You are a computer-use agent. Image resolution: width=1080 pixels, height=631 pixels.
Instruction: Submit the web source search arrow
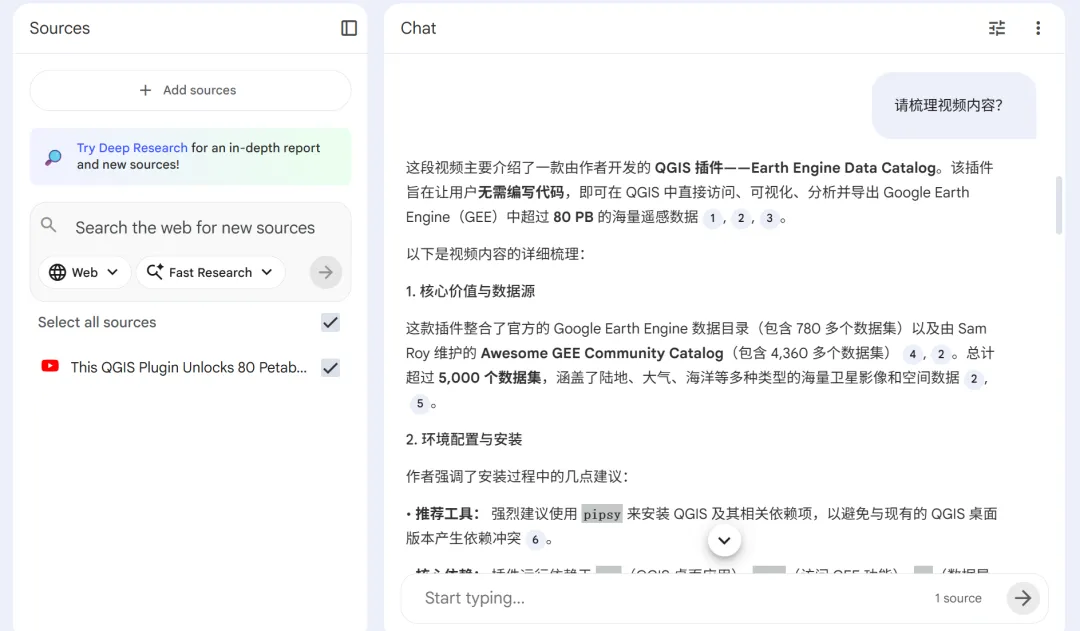[326, 272]
